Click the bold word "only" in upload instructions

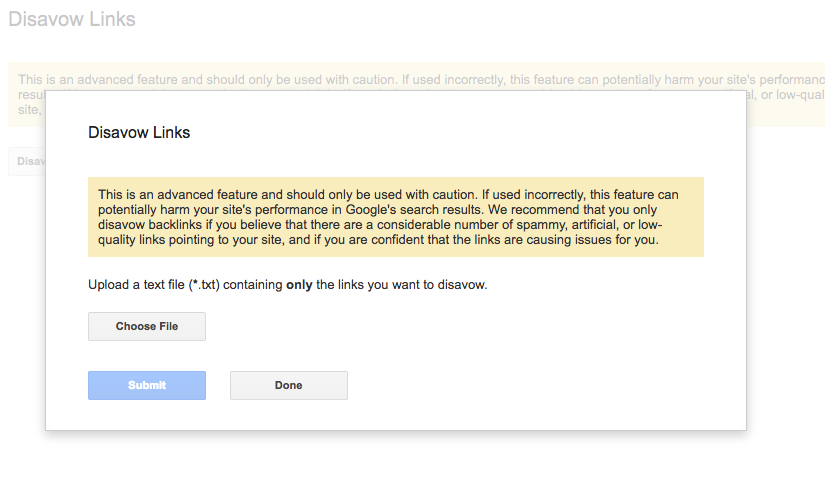click(x=299, y=285)
